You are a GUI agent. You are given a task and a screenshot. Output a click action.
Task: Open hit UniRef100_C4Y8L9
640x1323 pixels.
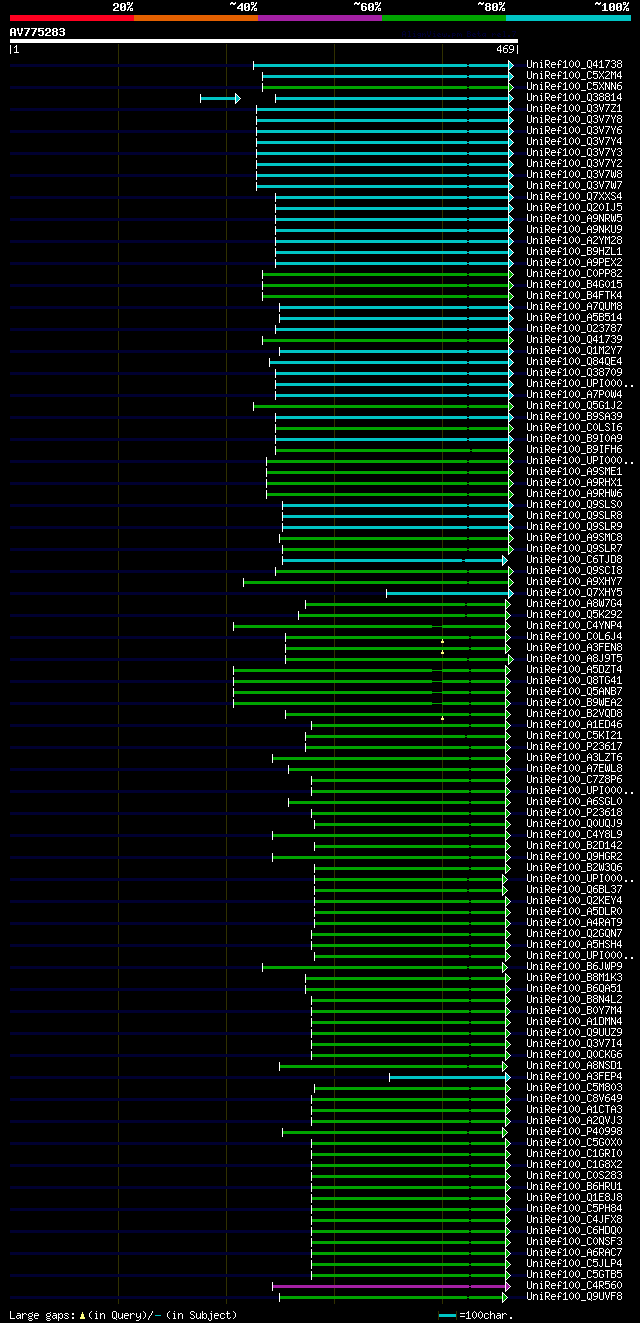tap(574, 834)
